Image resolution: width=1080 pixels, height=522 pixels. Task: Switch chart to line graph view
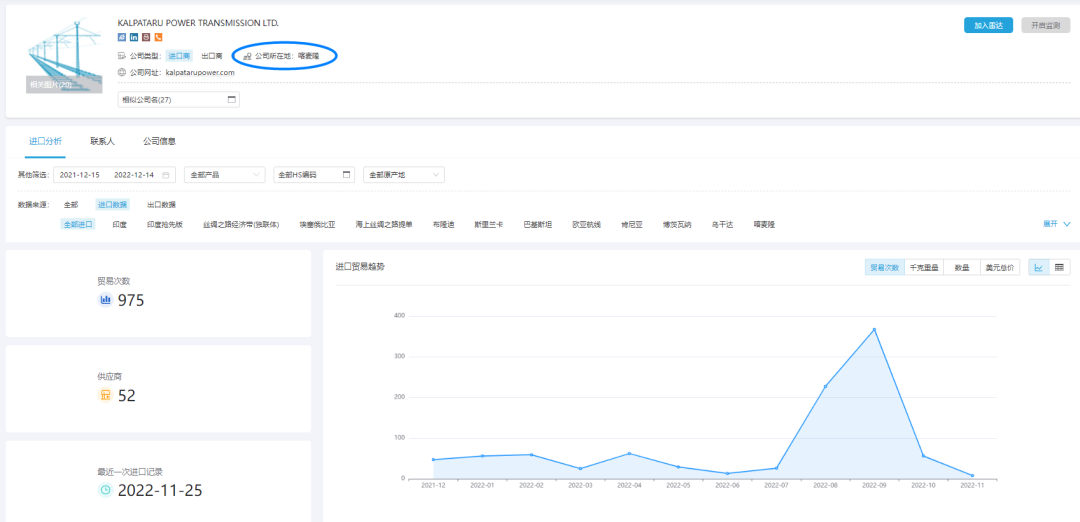coord(1039,268)
